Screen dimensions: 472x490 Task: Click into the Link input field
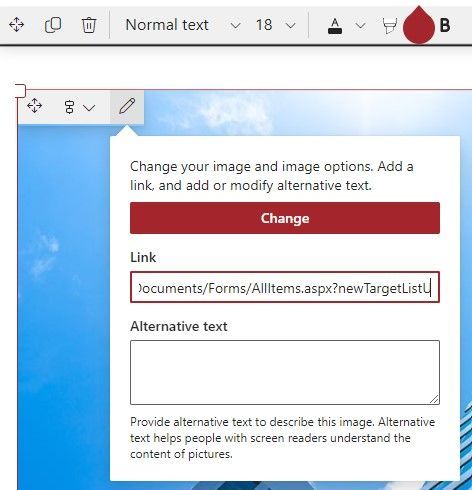[285, 287]
